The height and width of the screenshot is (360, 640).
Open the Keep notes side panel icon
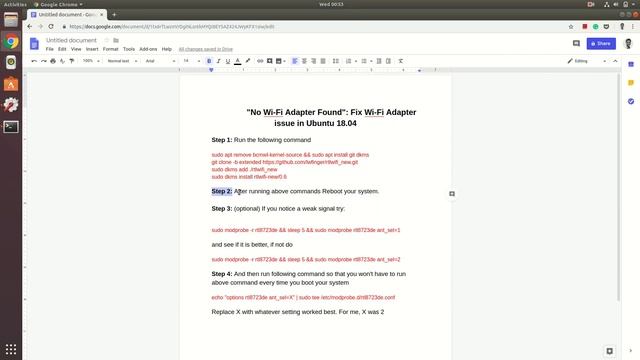pyautogui.click(x=631, y=83)
